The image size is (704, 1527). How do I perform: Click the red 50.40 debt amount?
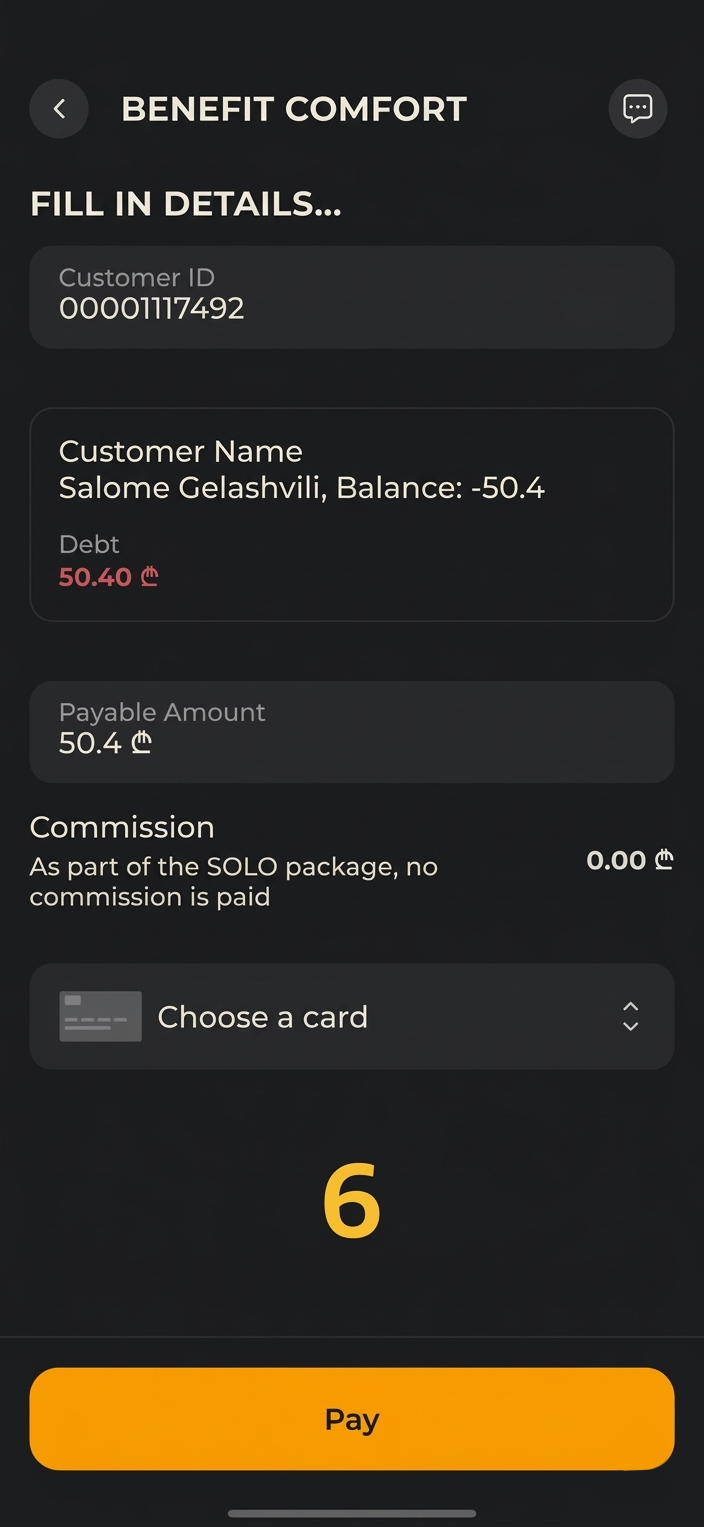tap(95, 577)
